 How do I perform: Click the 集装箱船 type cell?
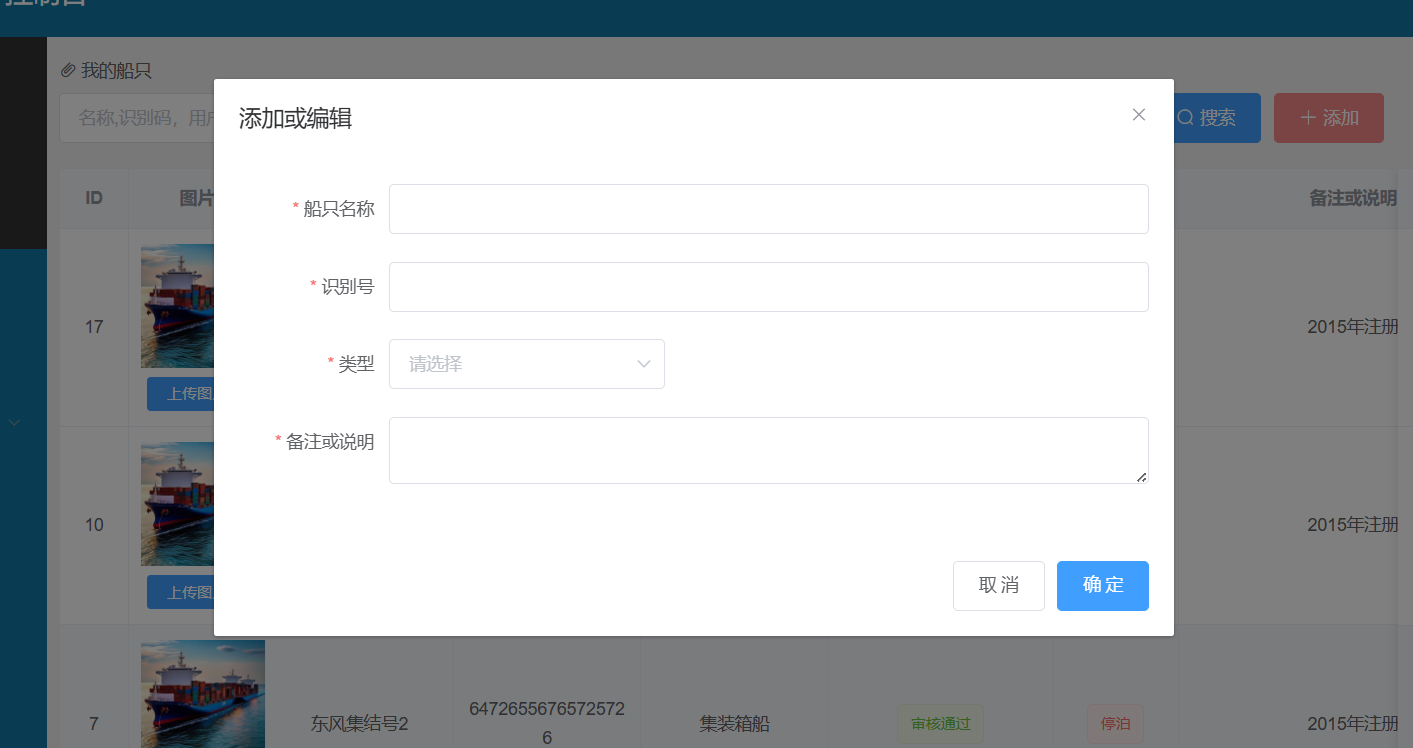pos(734,724)
